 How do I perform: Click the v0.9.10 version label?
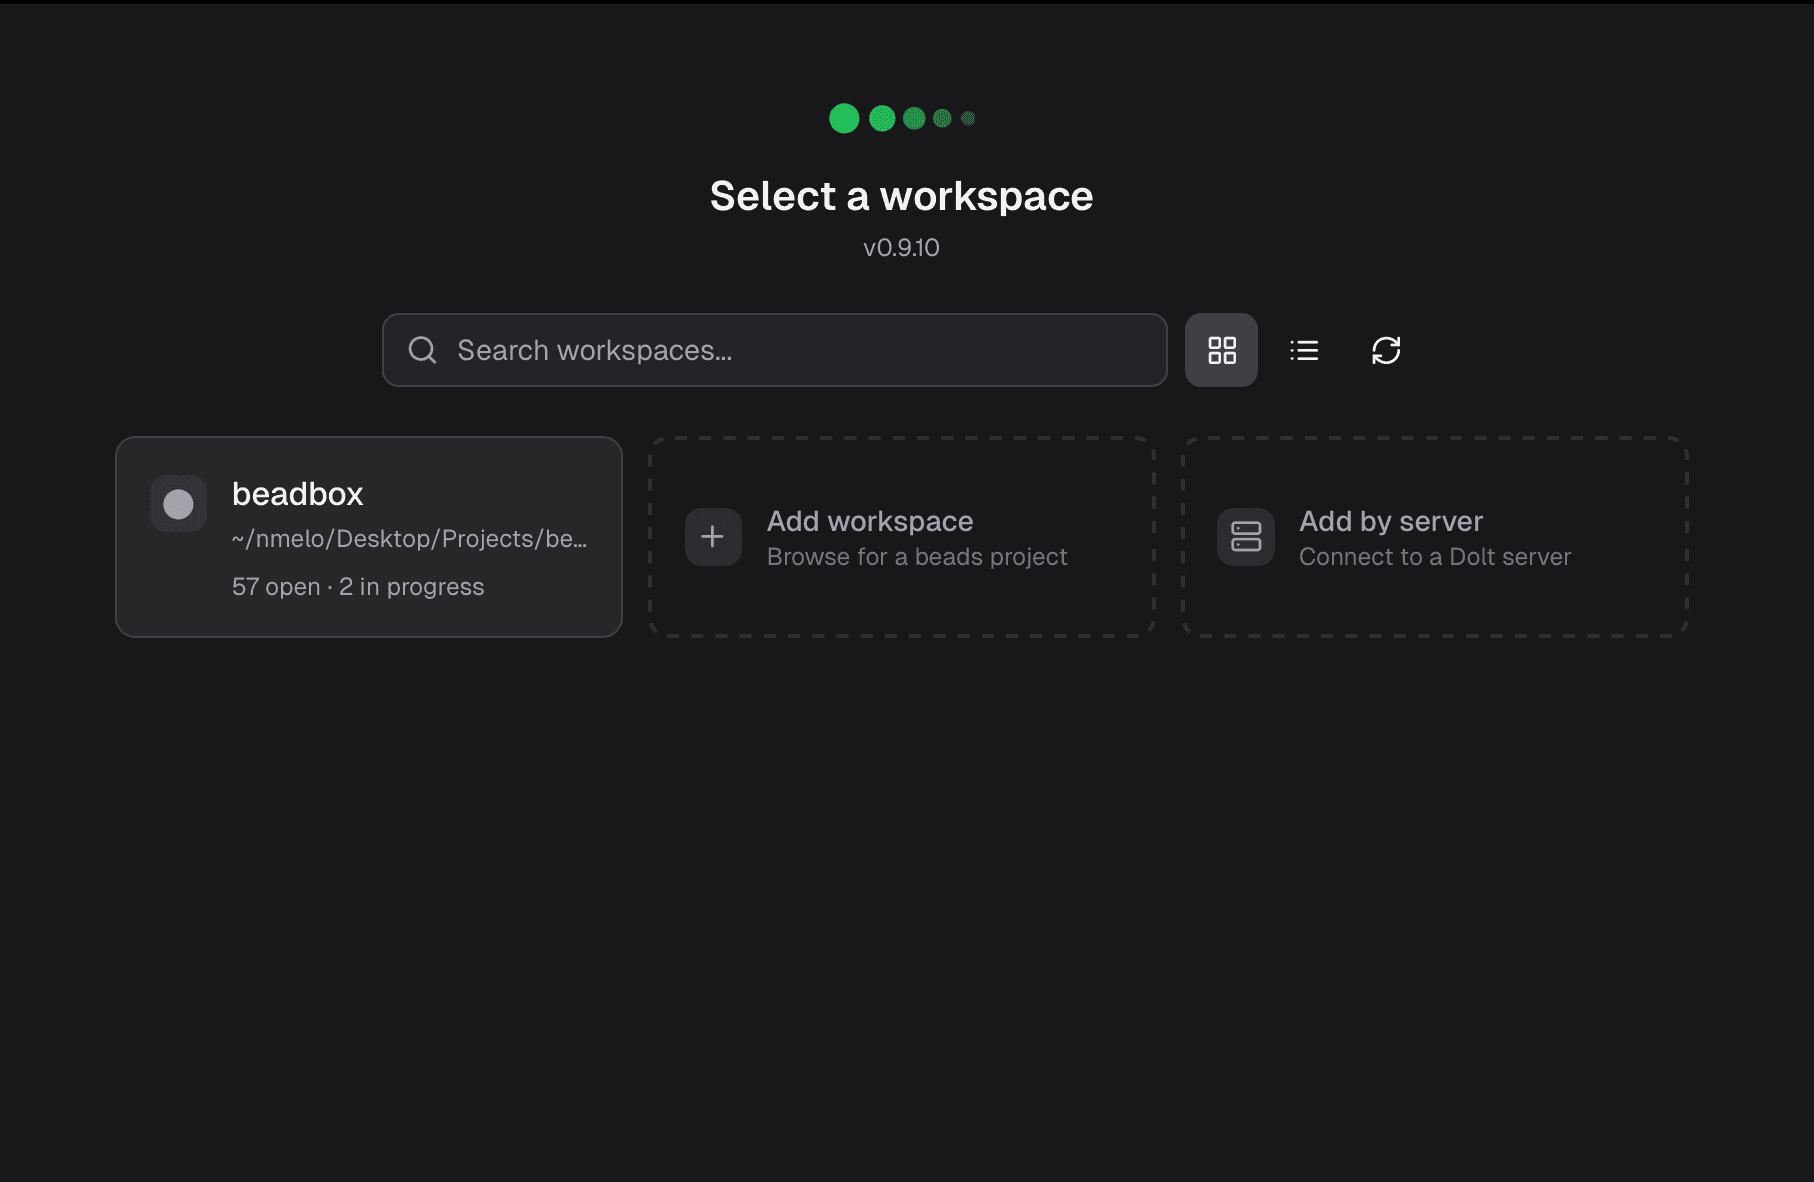coord(900,247)
